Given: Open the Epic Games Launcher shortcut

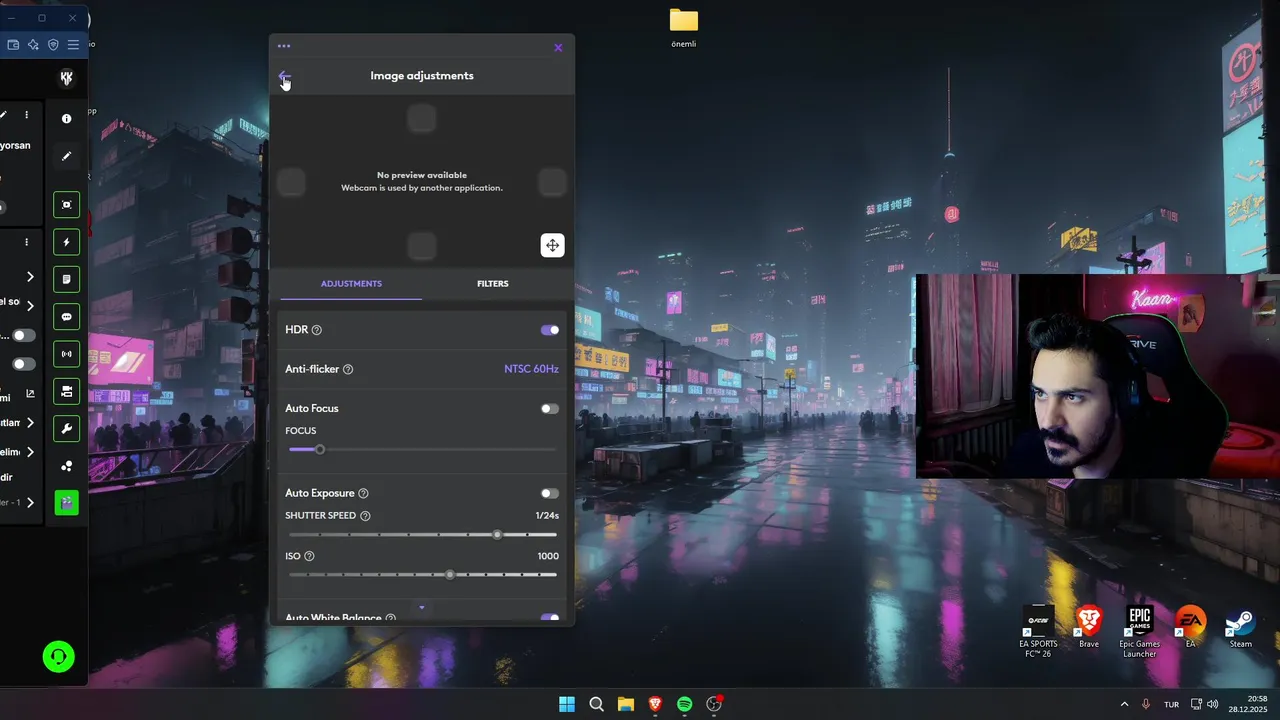Looking at the screenshot, I should pyautogui.click(x=1140, y=632).
